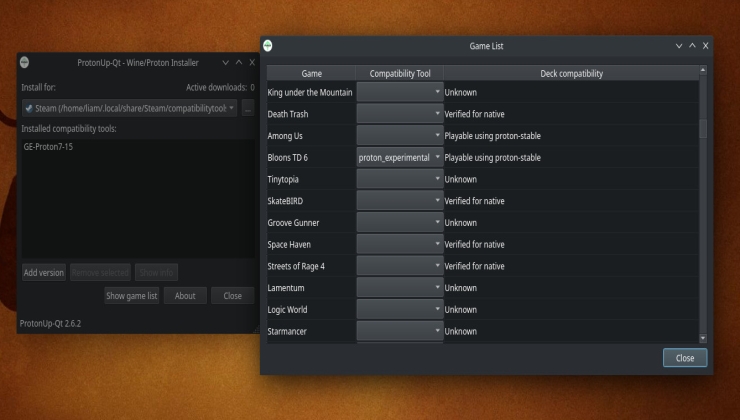Open compatibility tool dropdown for Starmancer
Viewport: 740px width, 420px height.
tap(400, 331)
